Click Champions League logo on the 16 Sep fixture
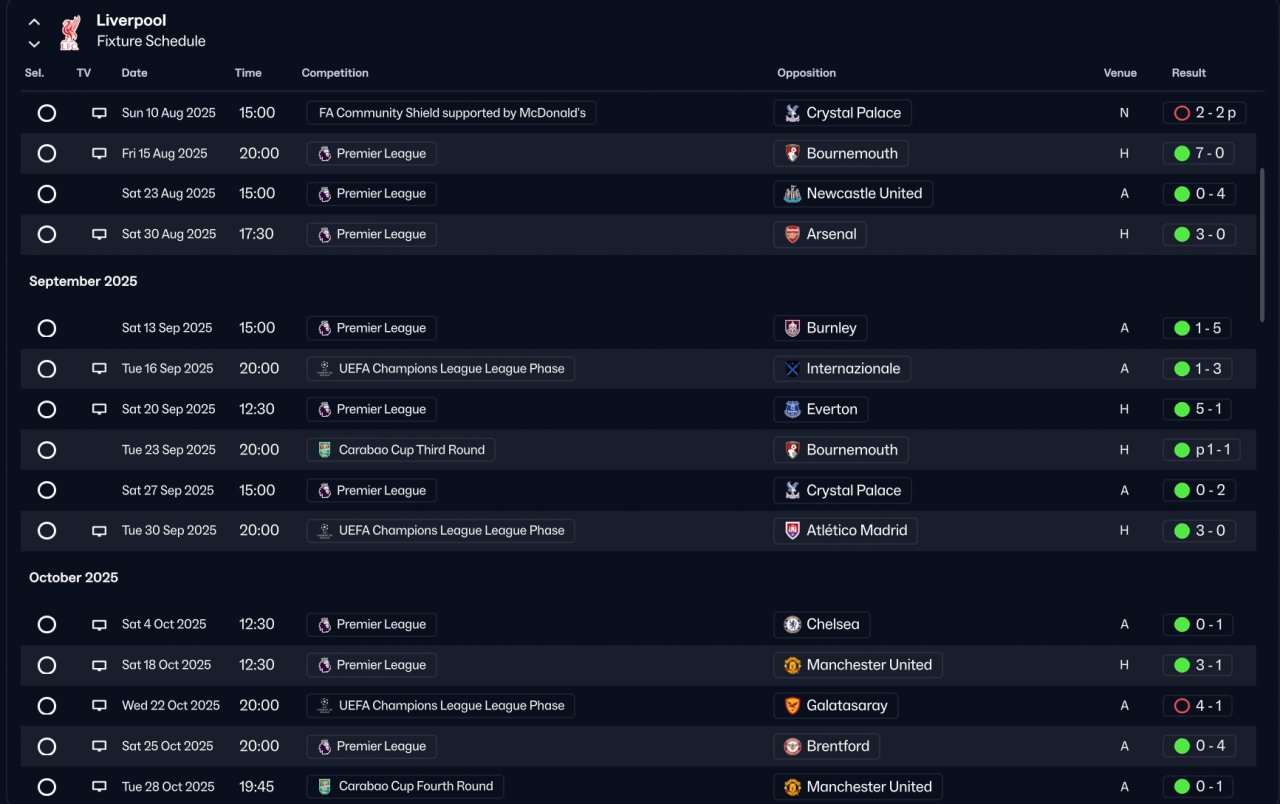This screenshot has height=804, width=1280. point(324,369)
